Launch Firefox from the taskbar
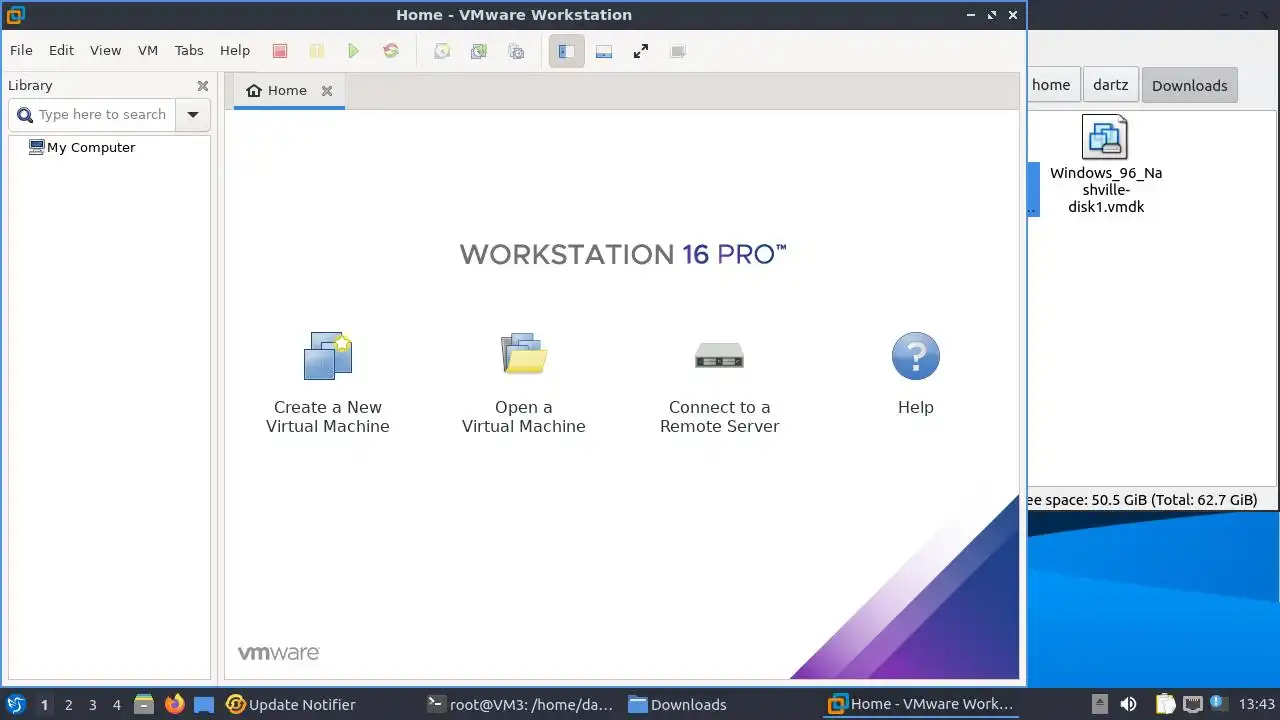1280x720 pixels. pyautogui.click(x=174, y=704)
